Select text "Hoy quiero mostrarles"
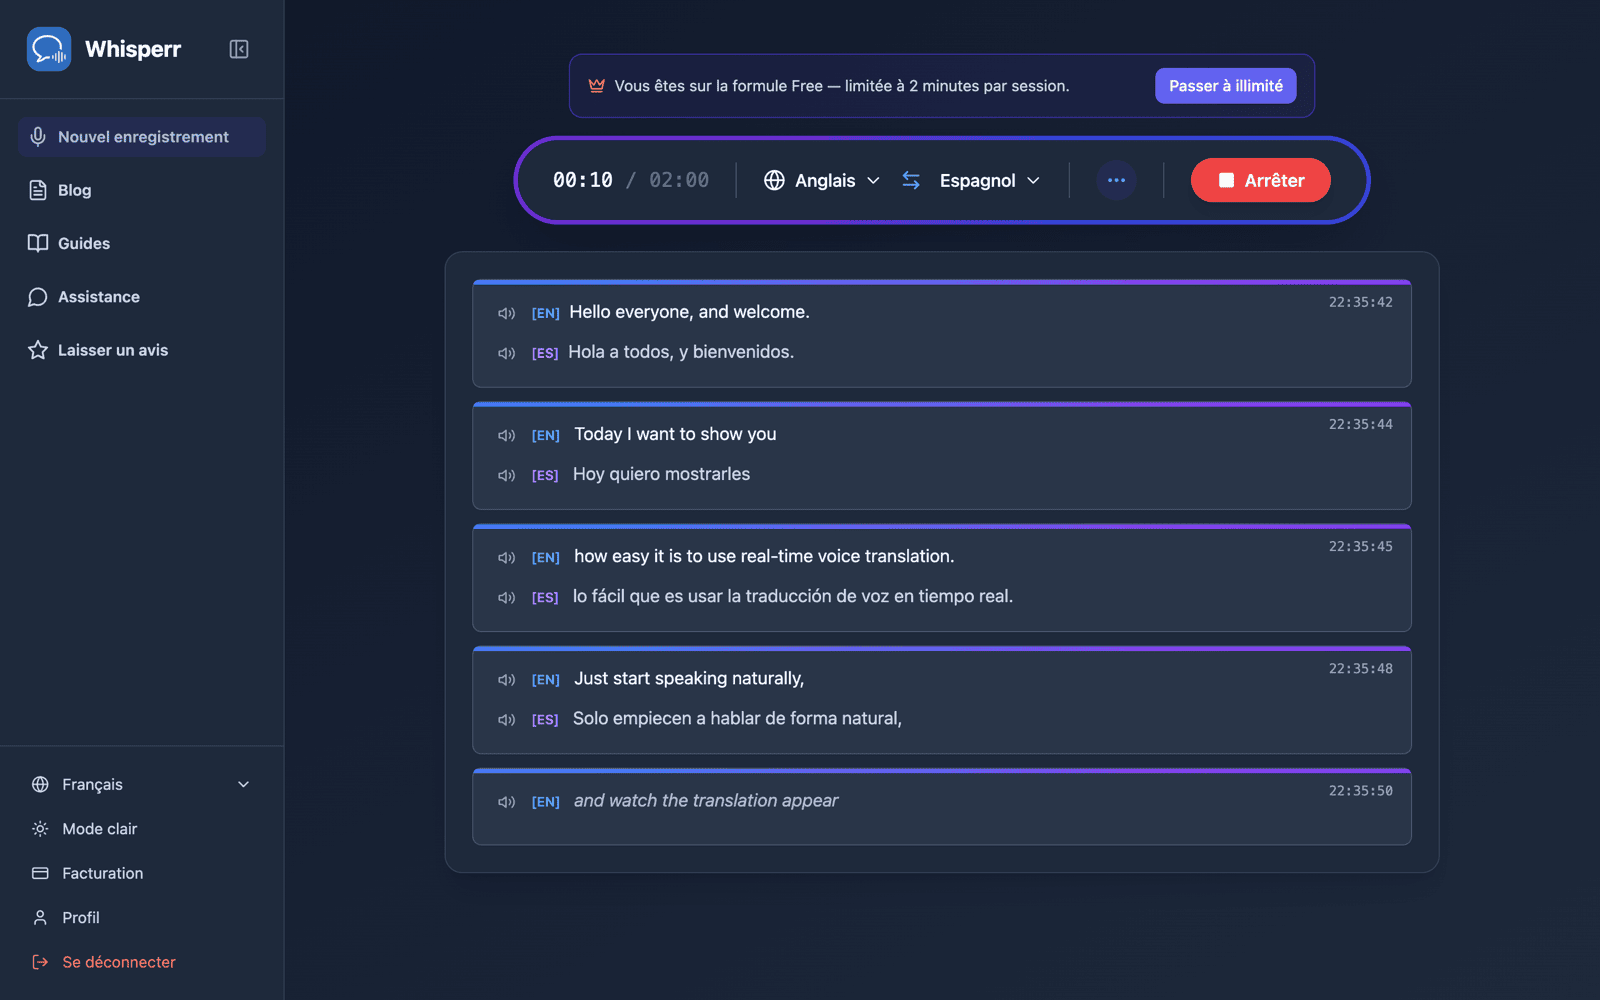 pyautogui.click(x=661, y=474)
